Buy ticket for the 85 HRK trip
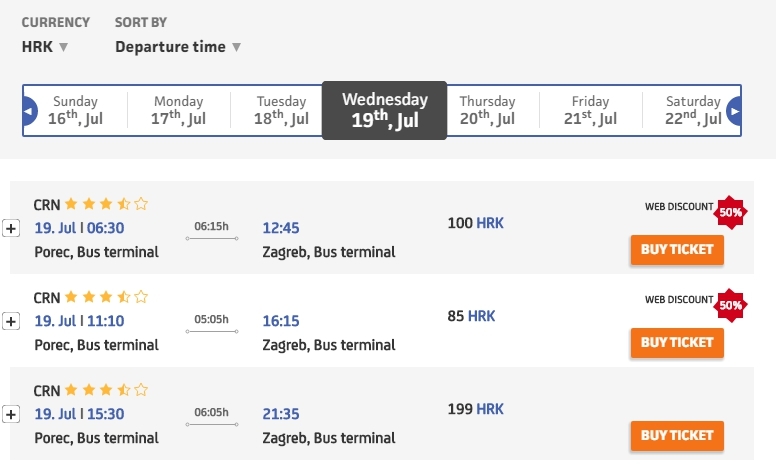 pos(676,343)
